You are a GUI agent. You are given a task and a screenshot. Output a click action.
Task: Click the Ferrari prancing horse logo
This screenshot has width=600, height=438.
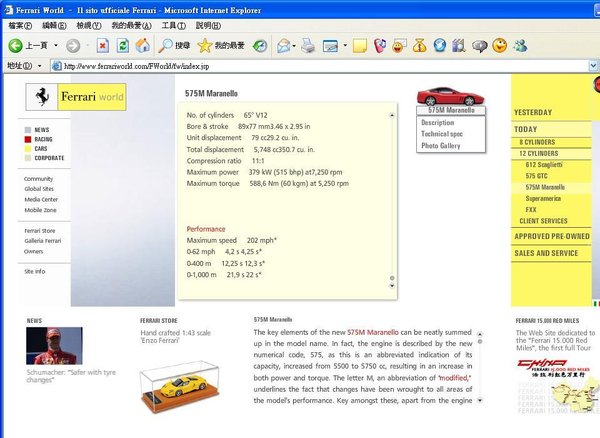[40, 98]
